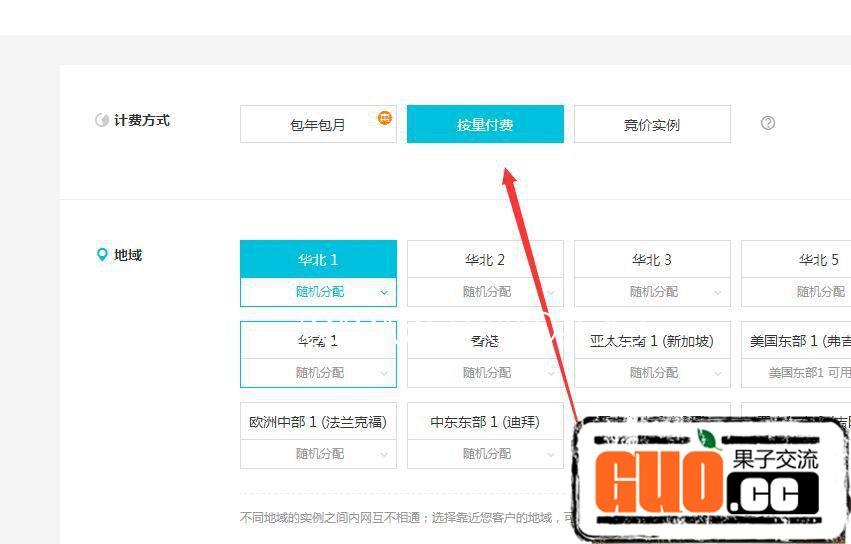Select 包年包月 billing method
This screenshot has height=544, width=851.
(x=318, y=125)
